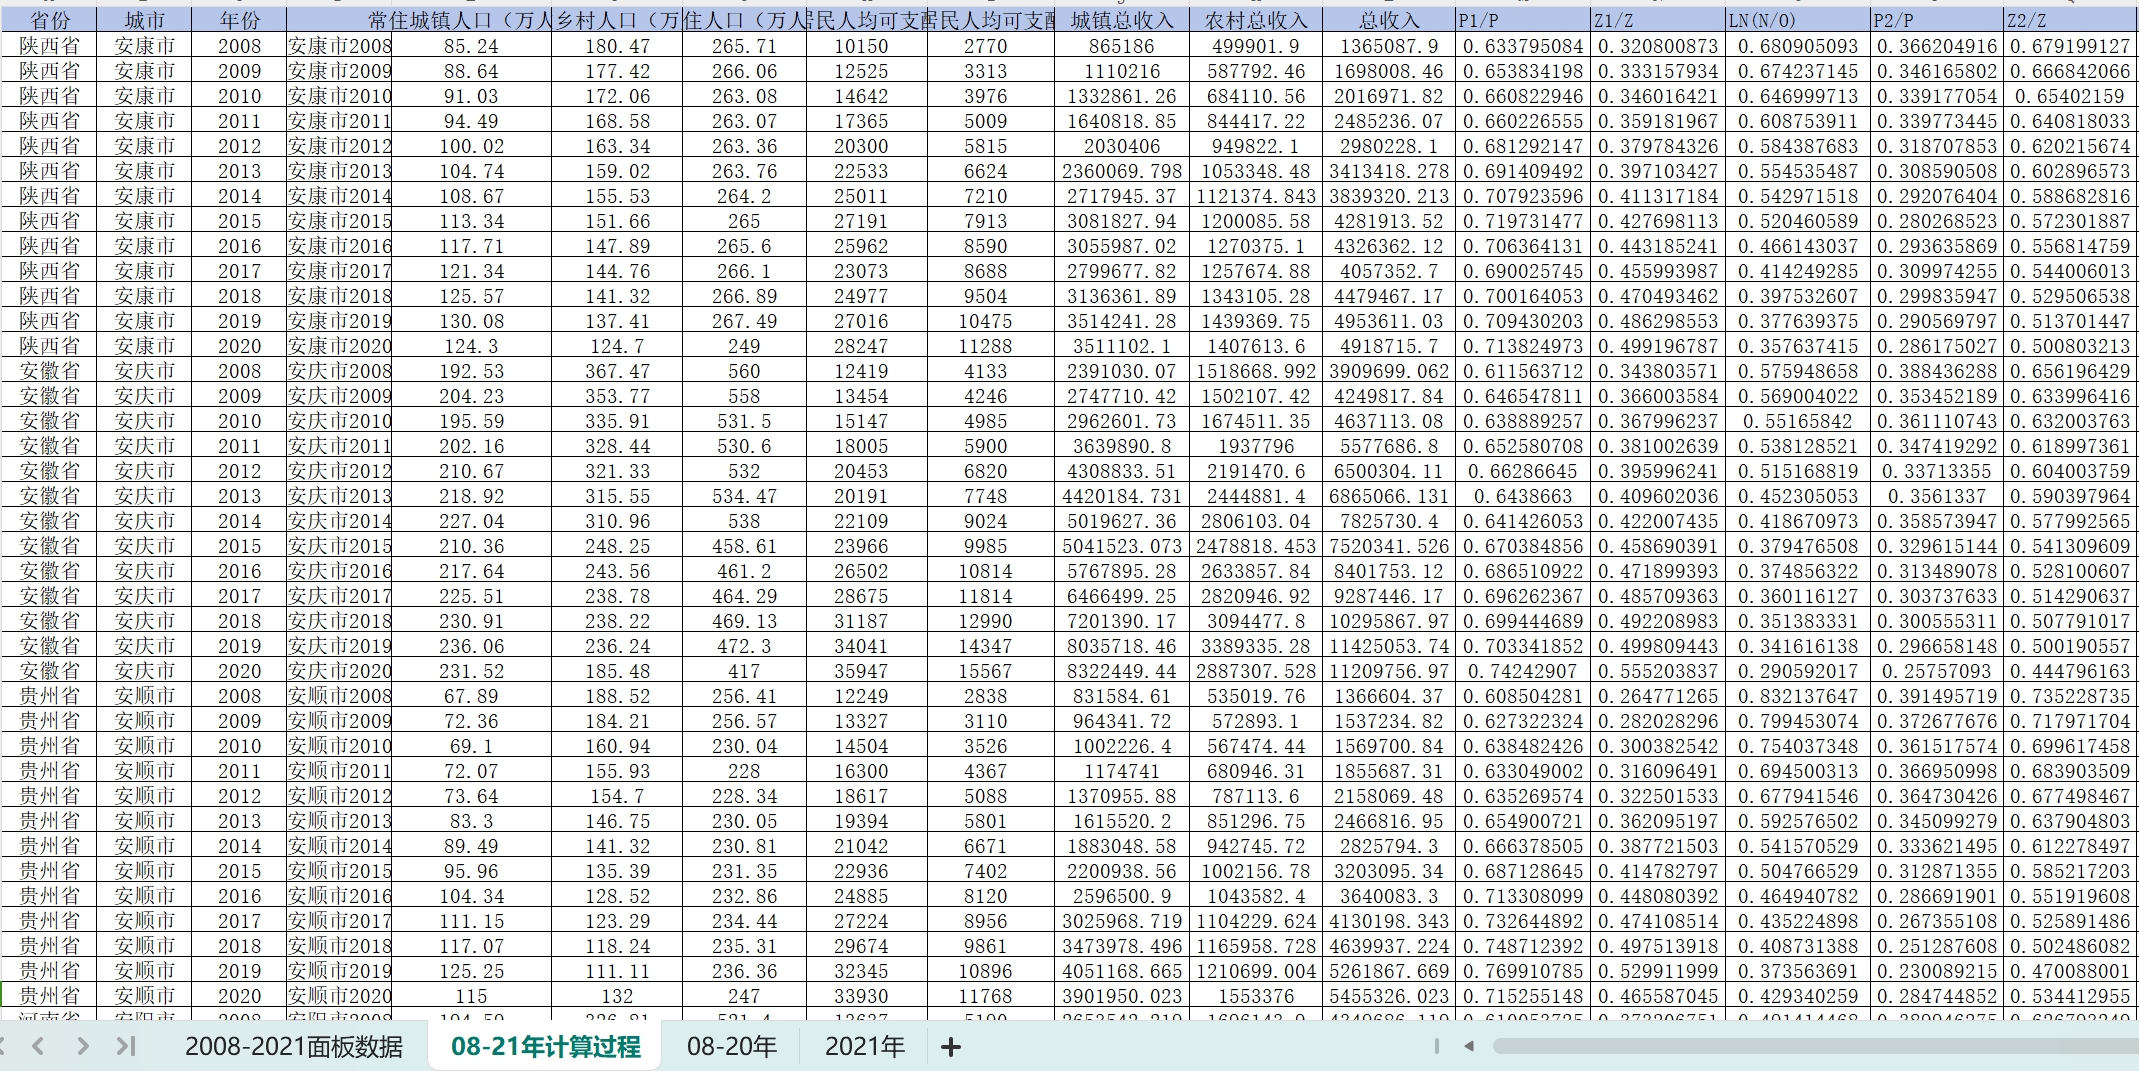Click the cell containing 安康市2020

coord(339,346)
